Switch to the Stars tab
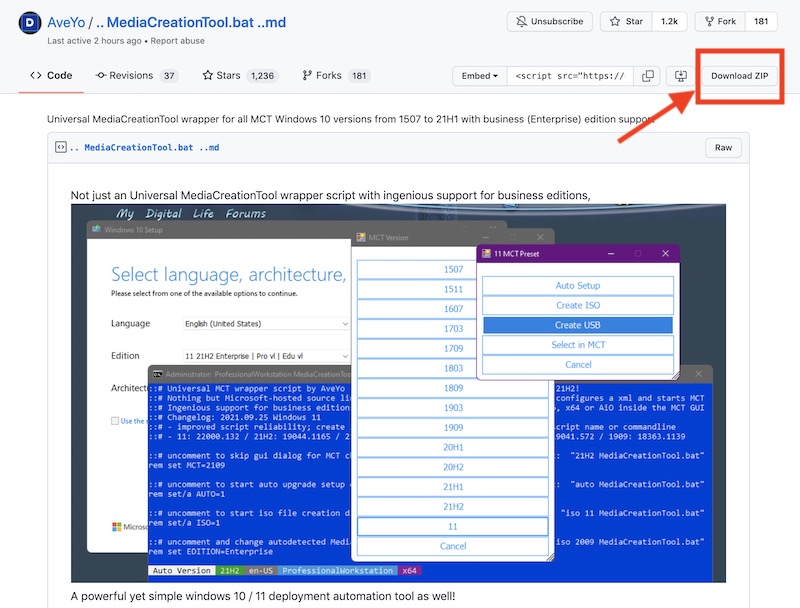This screenshot has height=608, width=800. [240, 75]
